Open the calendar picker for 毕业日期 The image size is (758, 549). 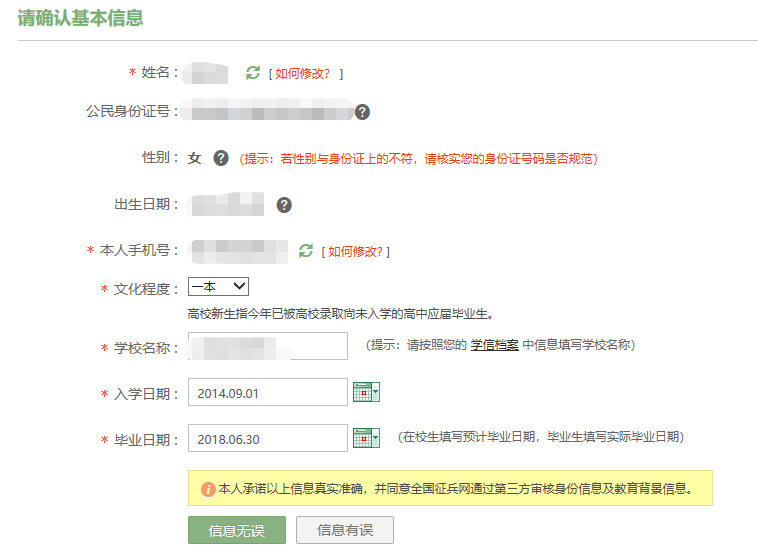366,438
